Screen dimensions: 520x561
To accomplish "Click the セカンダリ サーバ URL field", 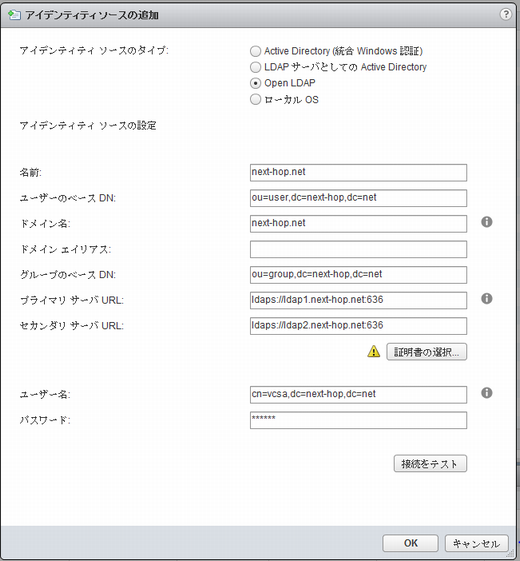I will (358, 326).
